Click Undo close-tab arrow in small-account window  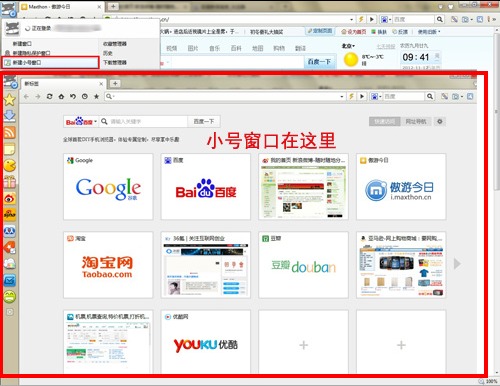(x=73, y=96)
